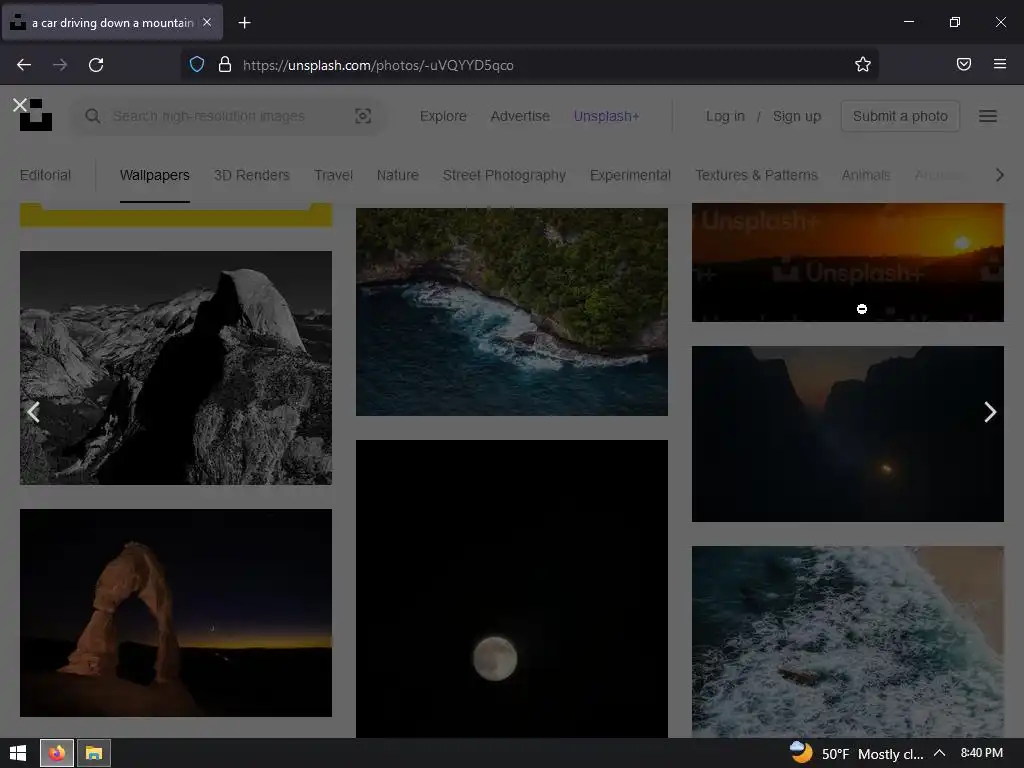The width and height of the screenshot is (1024, 768).
Task: Click Firefox icon in taskbar
Action: [x=57, y=753]
